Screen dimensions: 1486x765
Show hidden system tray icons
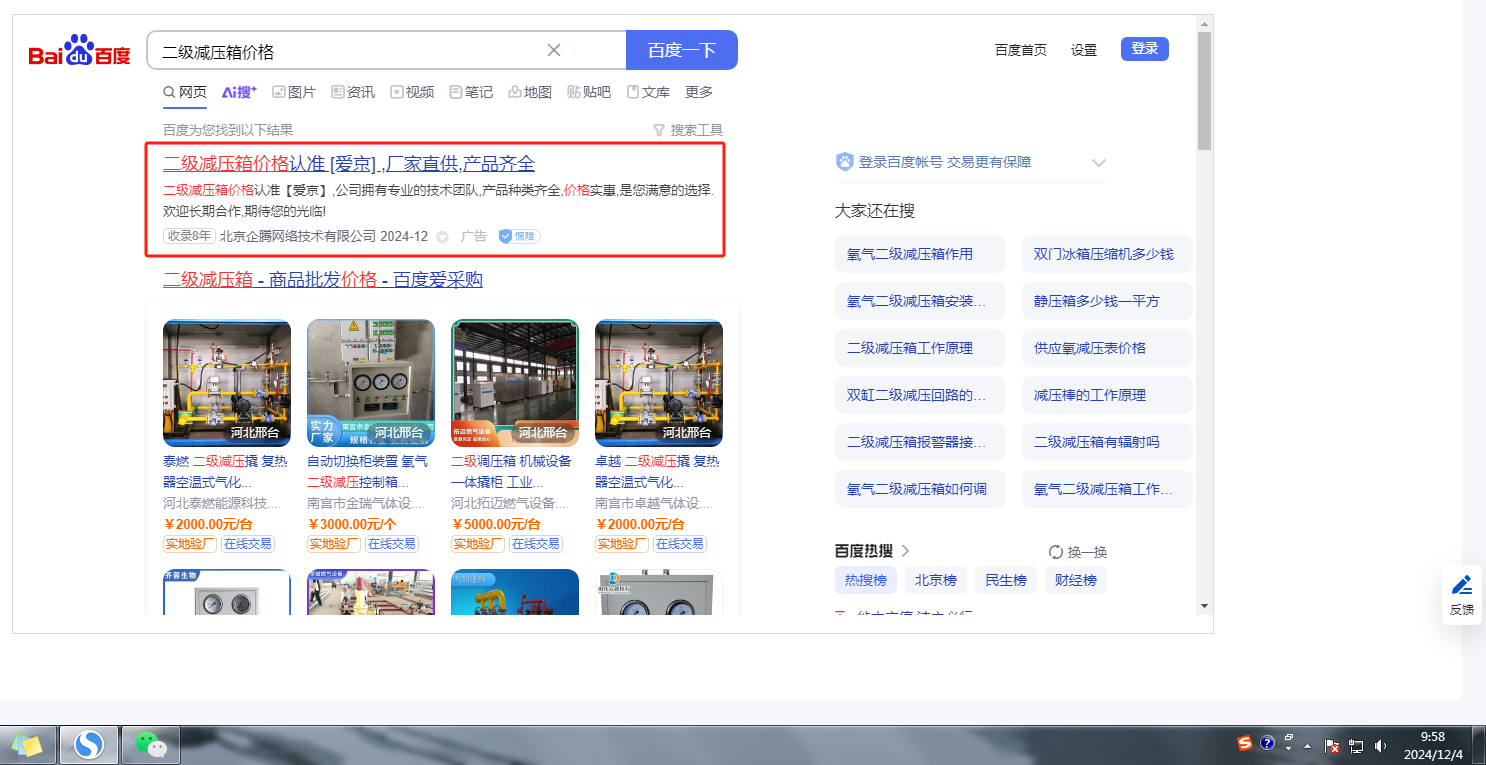pyautogui.click(x=1307, y=745)
